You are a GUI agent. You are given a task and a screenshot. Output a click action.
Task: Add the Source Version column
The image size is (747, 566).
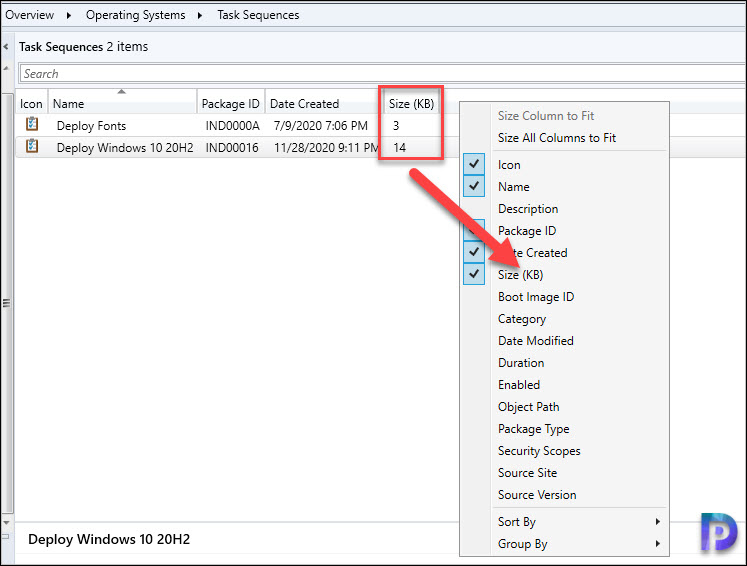click(x=537, y=495)
